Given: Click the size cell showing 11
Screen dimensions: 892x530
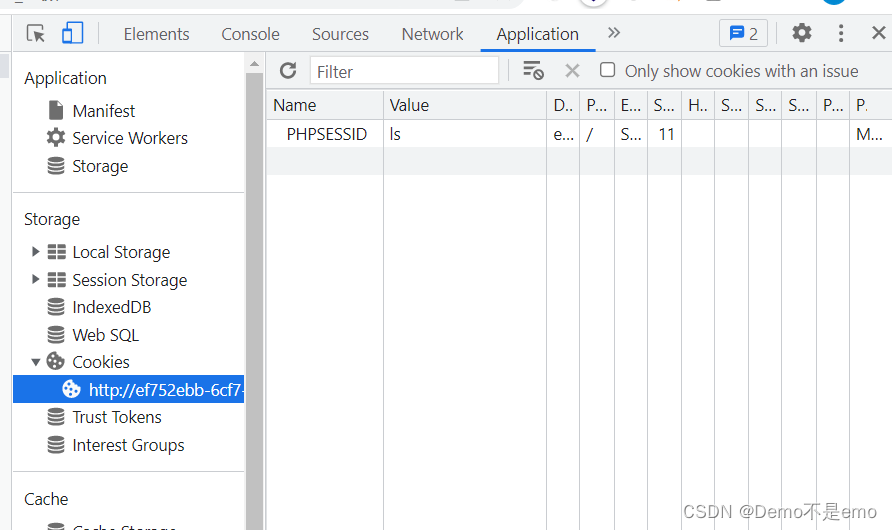Looking at the screenshot, I should [664, 134].
